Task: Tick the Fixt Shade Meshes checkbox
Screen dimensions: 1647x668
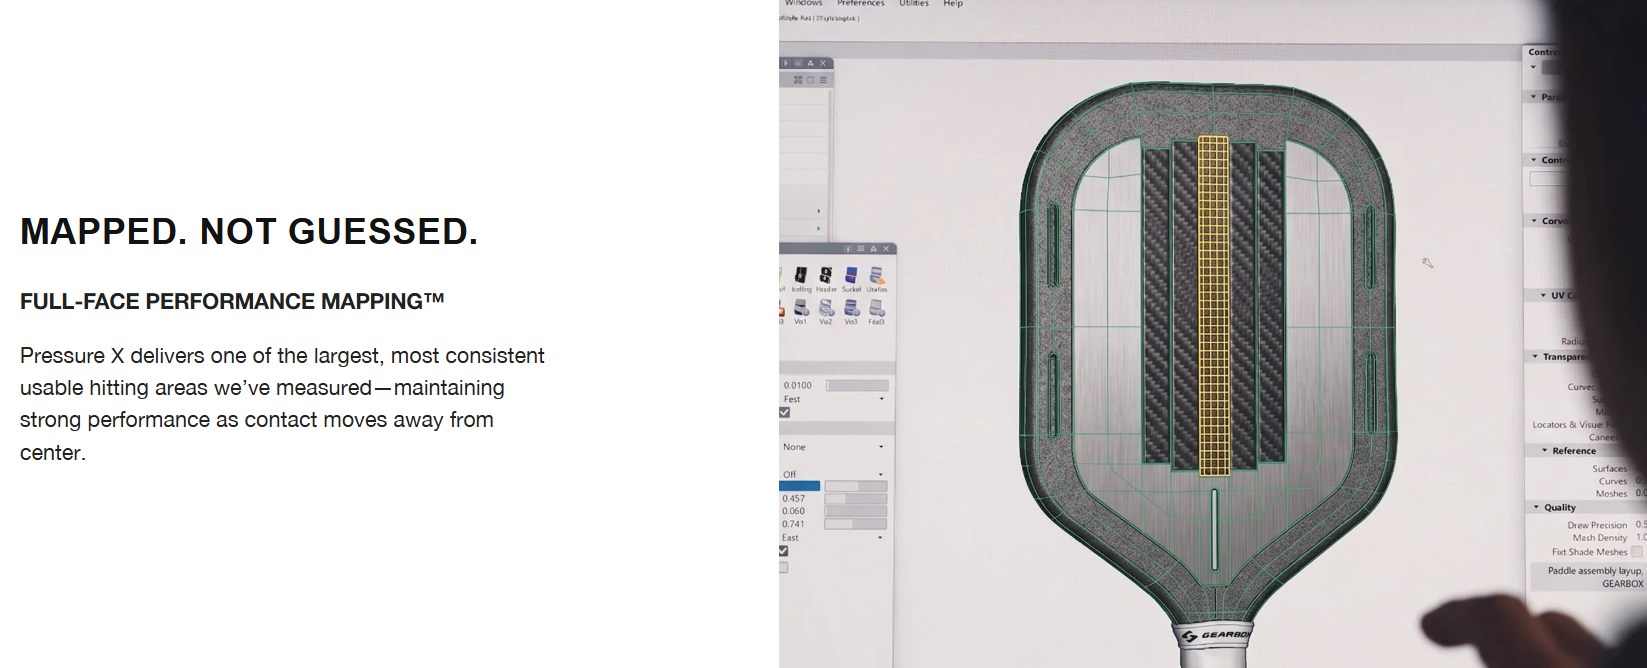Action: click(x=1637, y=552)
